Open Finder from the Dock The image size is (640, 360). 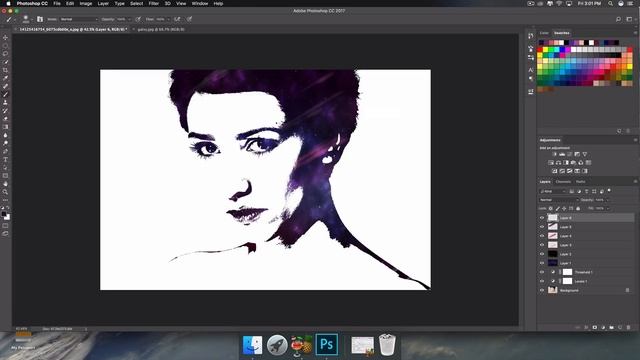(252, 345)
